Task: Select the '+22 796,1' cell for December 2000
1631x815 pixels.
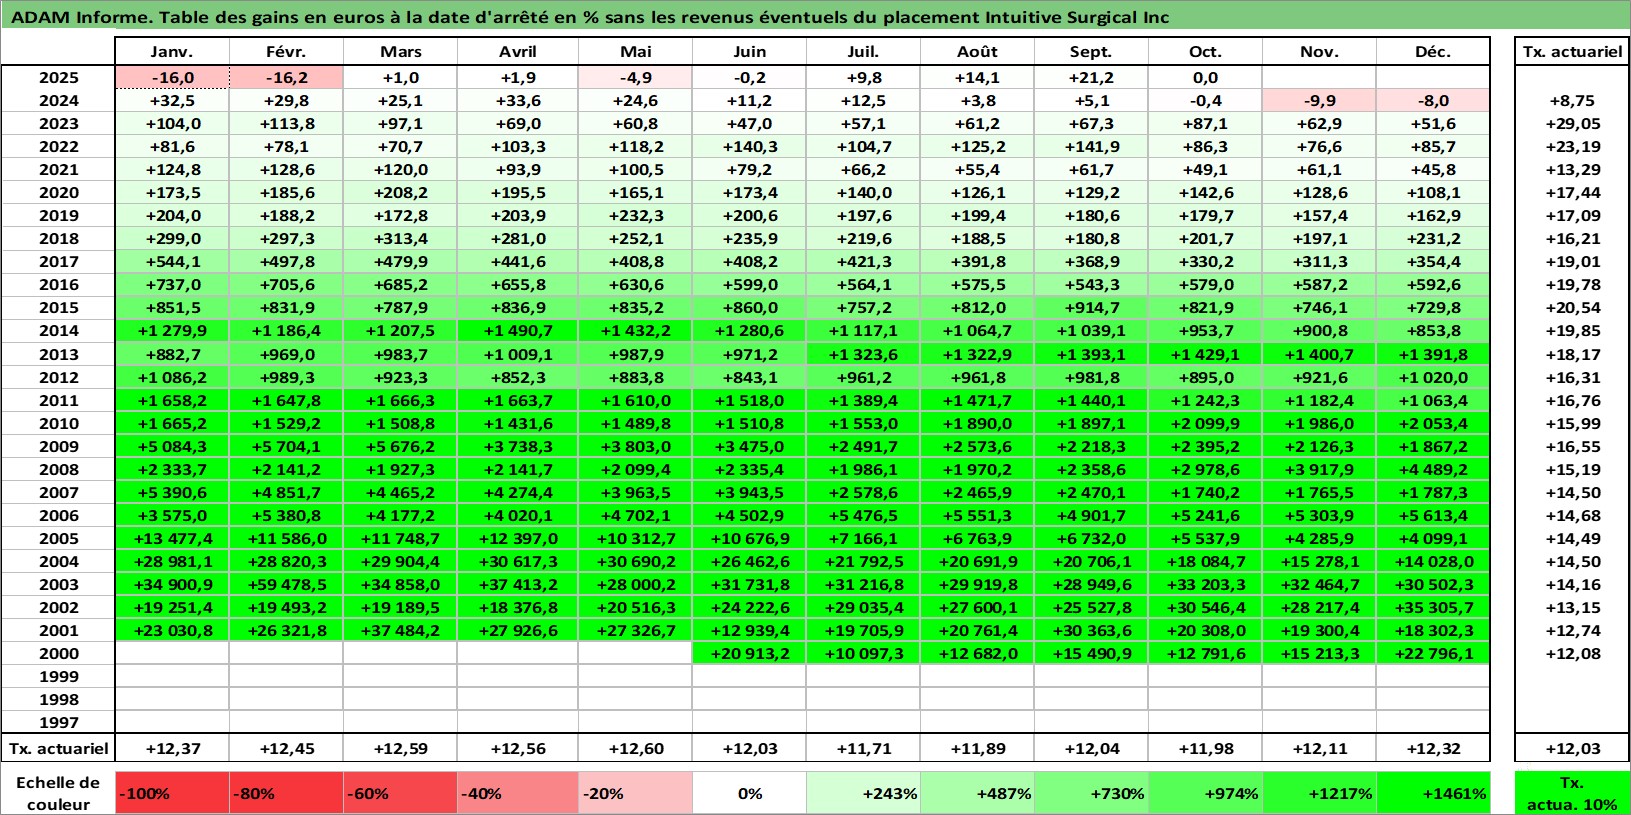Action: pyautogui.click(x=1433, y=653)
